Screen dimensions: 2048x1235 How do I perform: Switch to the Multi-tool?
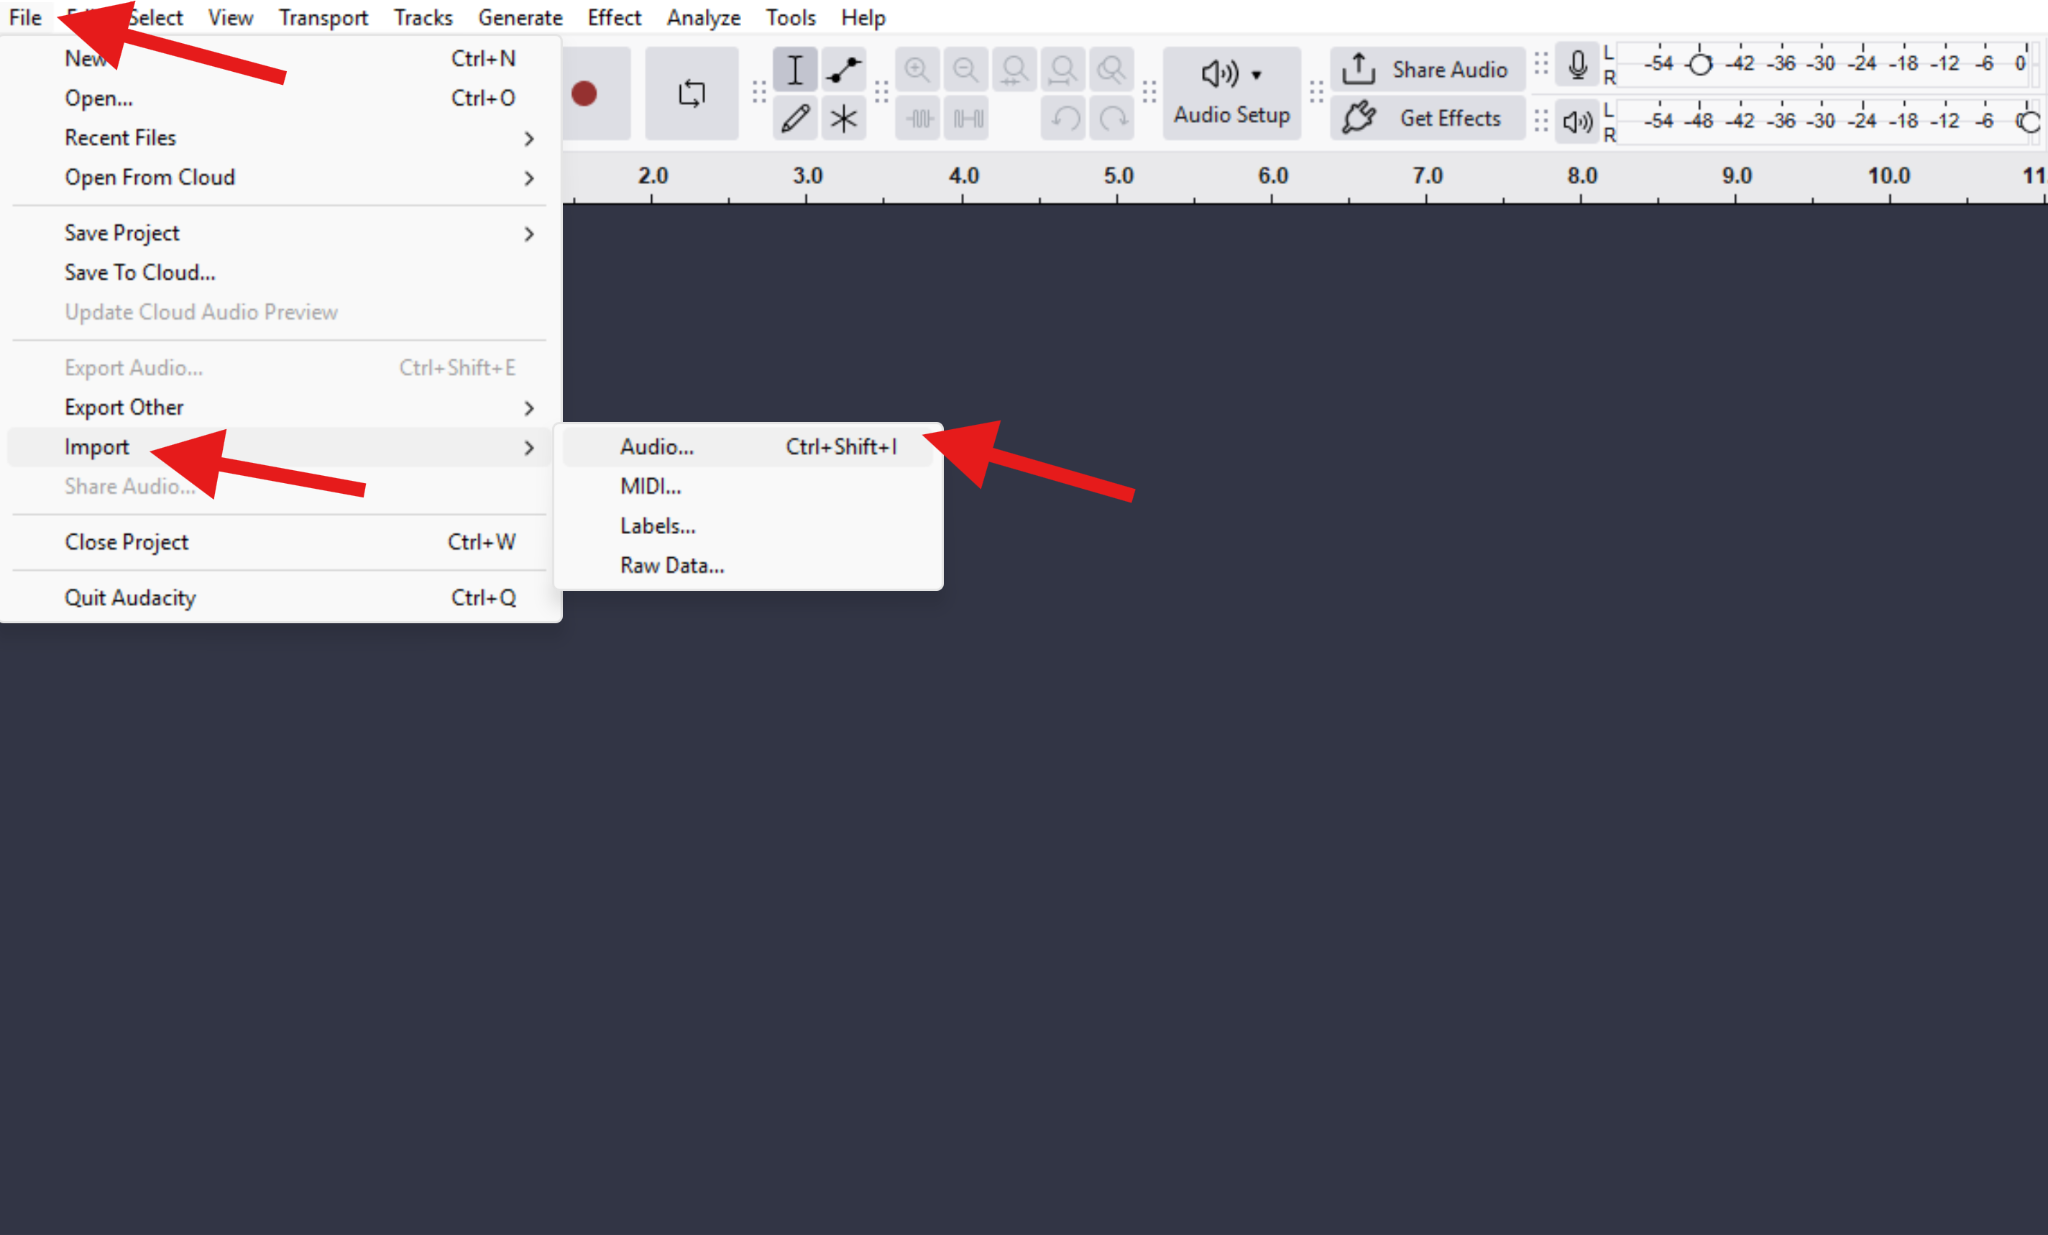[x=843, y=117]
